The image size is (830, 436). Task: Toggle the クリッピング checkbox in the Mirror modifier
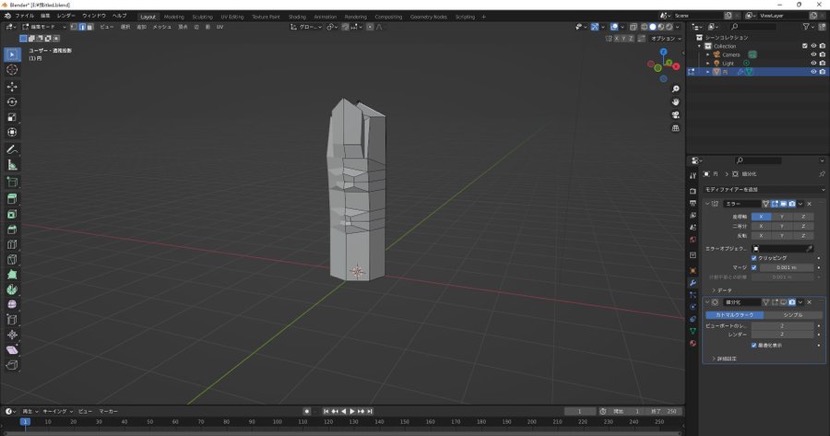pos(754,258)
